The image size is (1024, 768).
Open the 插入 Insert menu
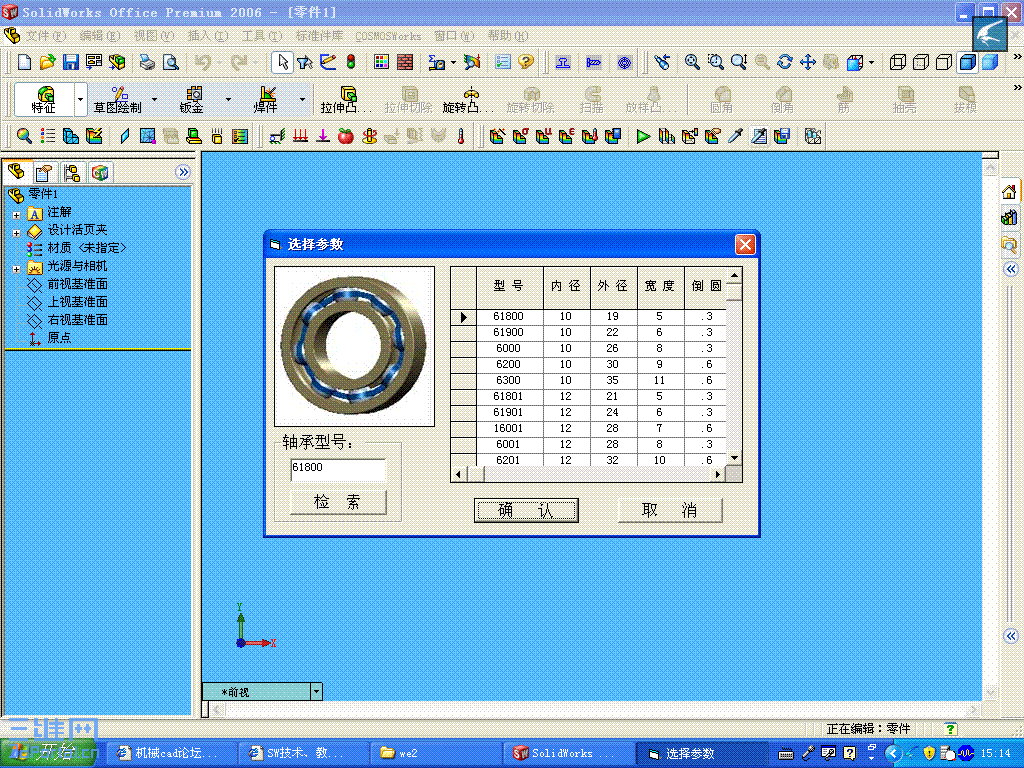208,36
